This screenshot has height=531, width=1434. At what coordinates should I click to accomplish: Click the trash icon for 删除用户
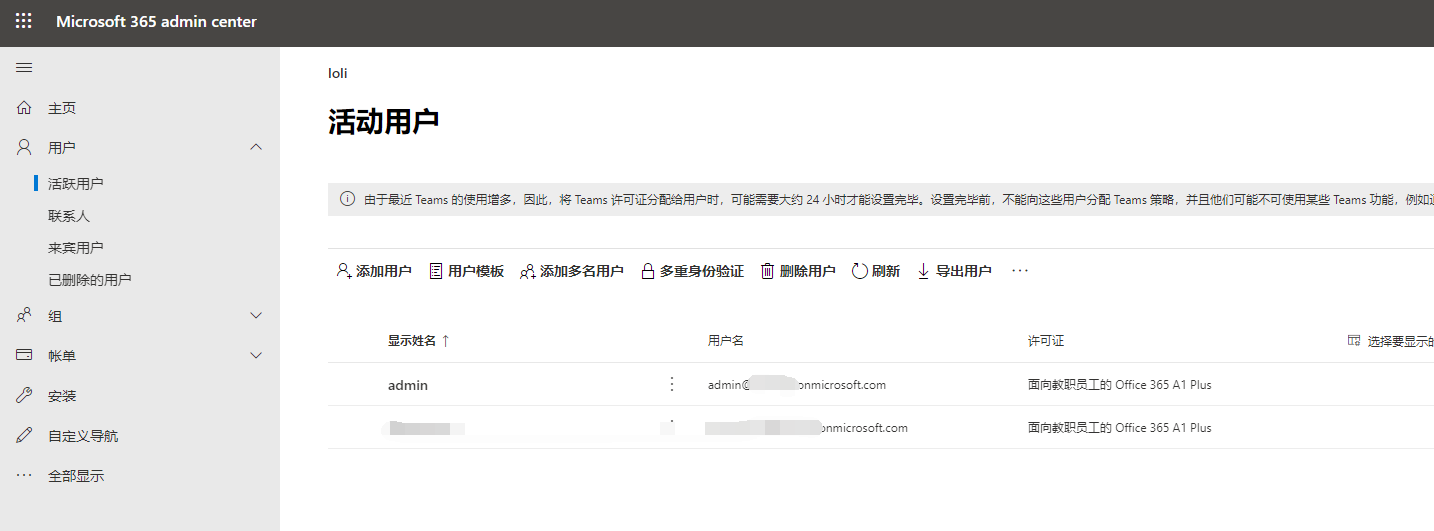coord(767,271)
